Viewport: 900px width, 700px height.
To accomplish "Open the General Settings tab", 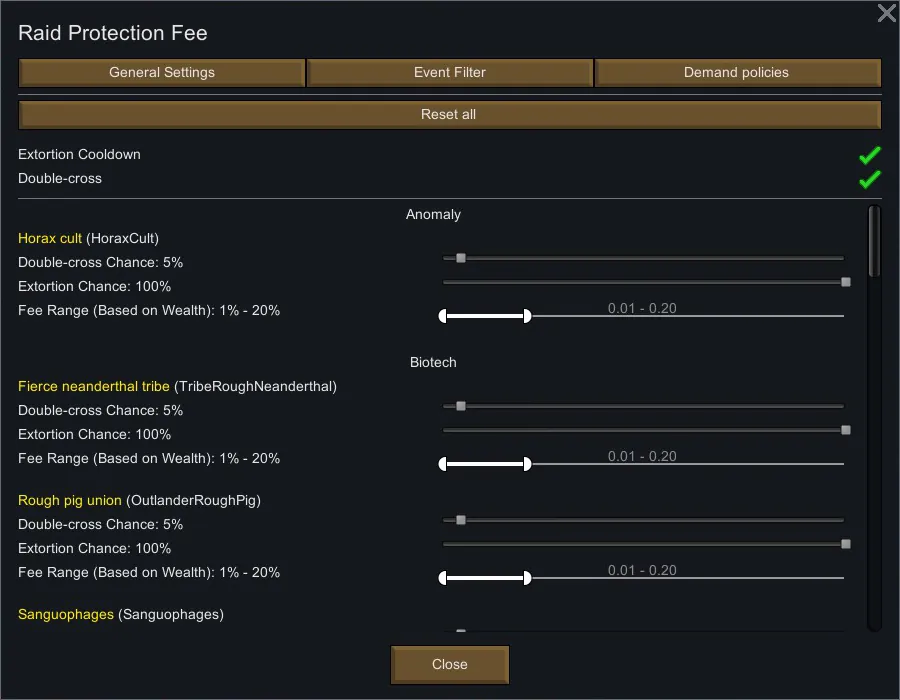I will 162,73.
